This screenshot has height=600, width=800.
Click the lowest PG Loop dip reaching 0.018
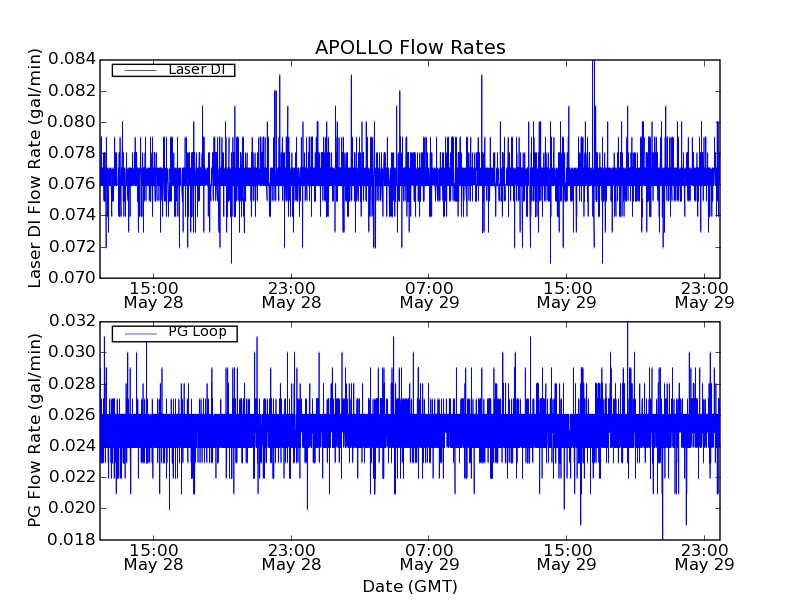tap(662, 537)
